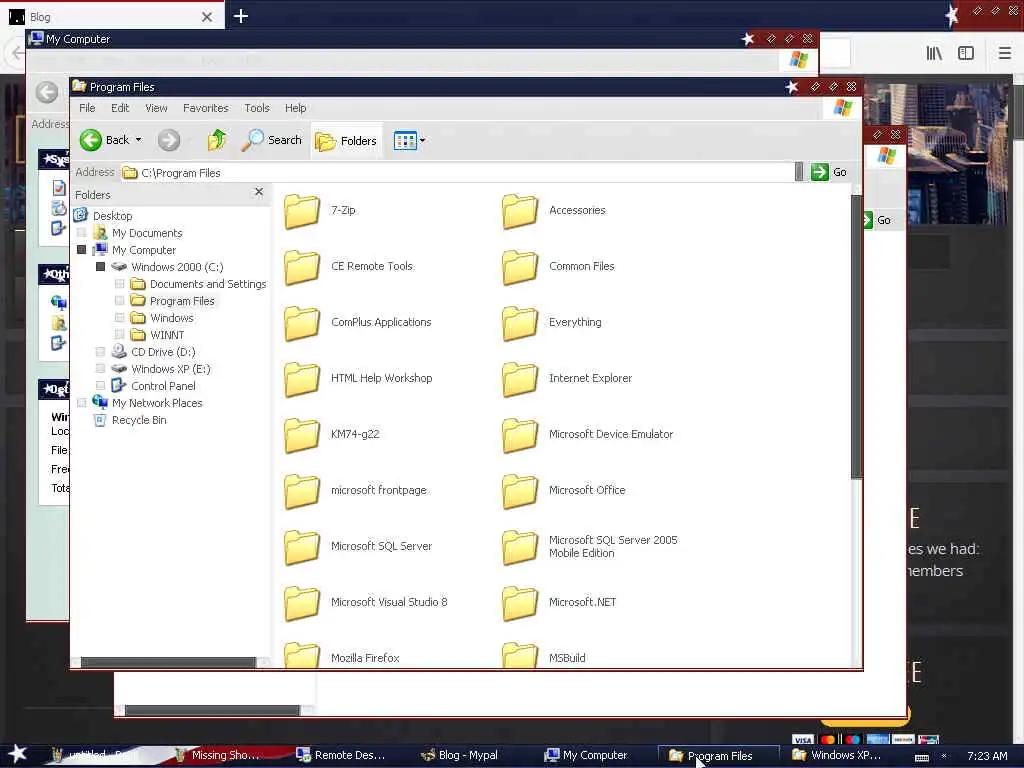Switch to My Computer taskbar button

point(586,755)
